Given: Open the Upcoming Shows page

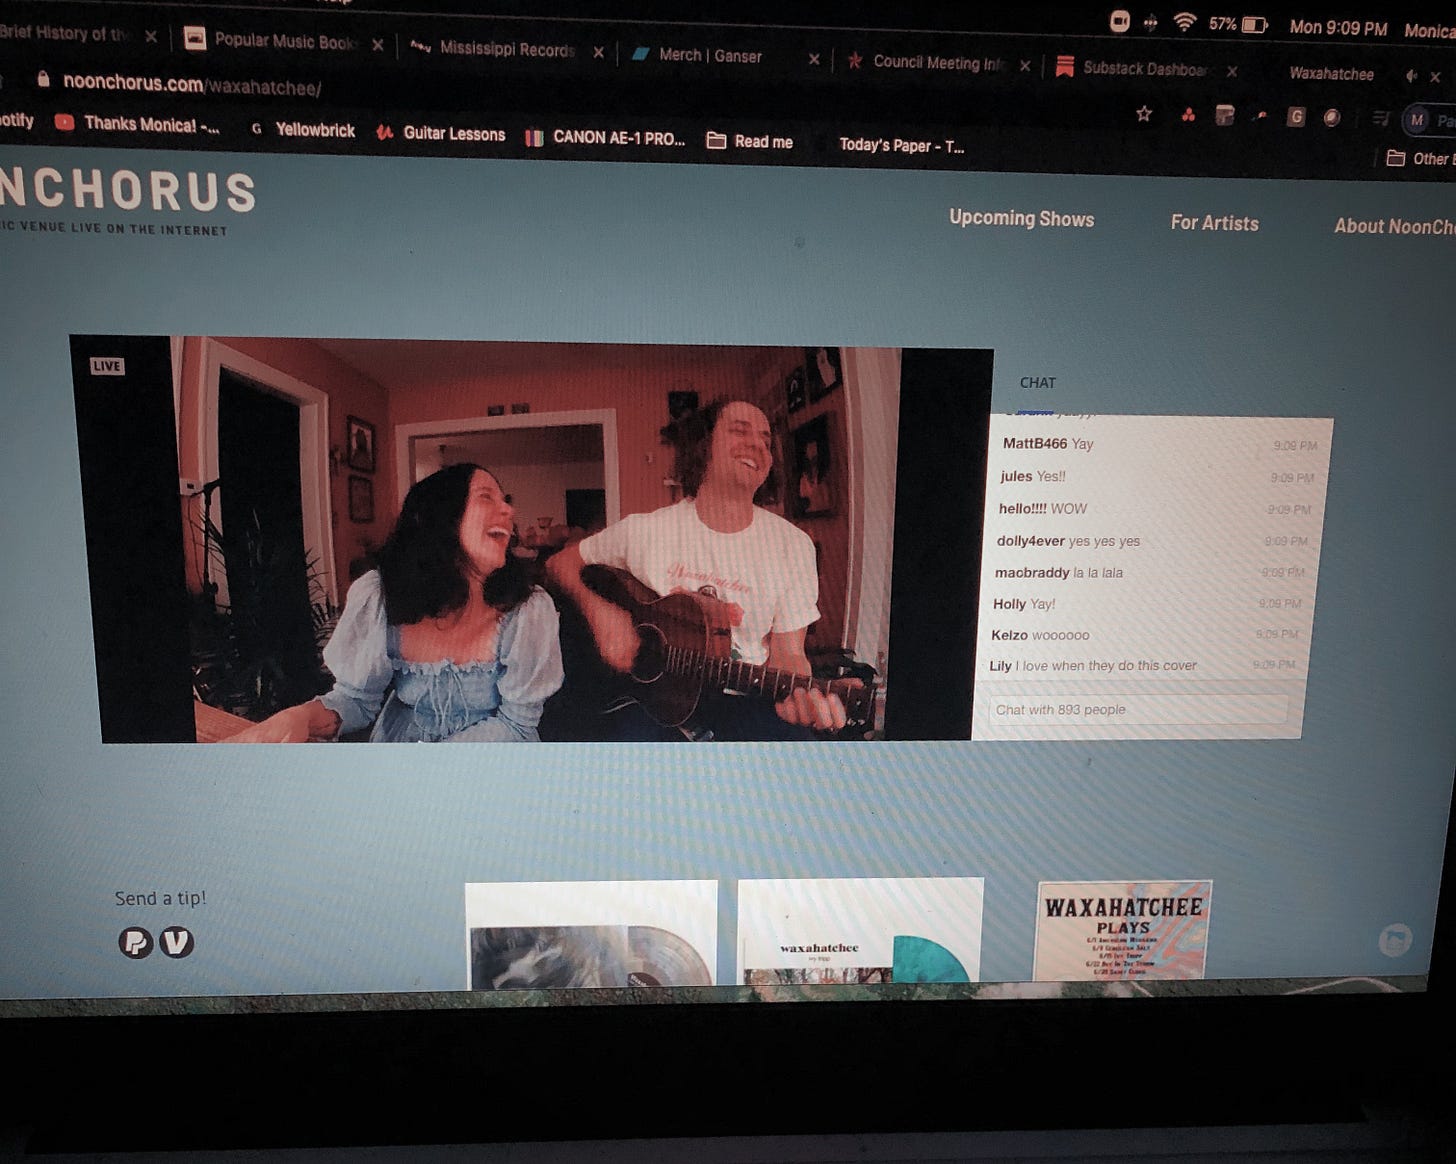Looking at the screenshot, I should tap(1021, 218).
